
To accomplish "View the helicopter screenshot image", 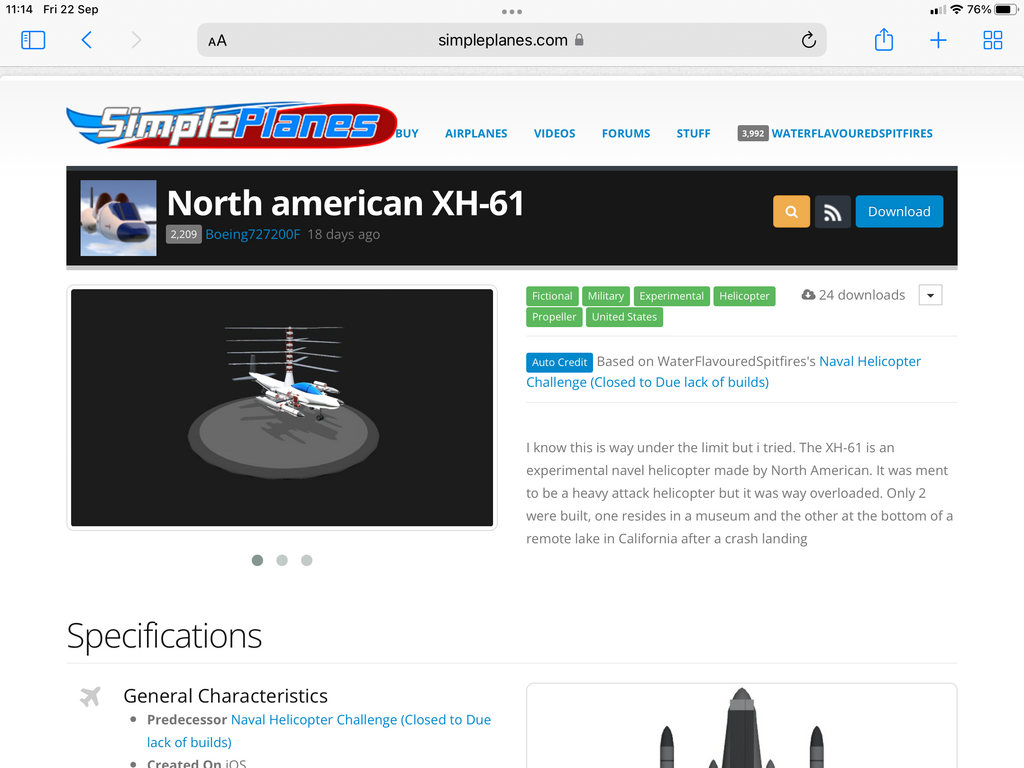I will coord(282,408).
